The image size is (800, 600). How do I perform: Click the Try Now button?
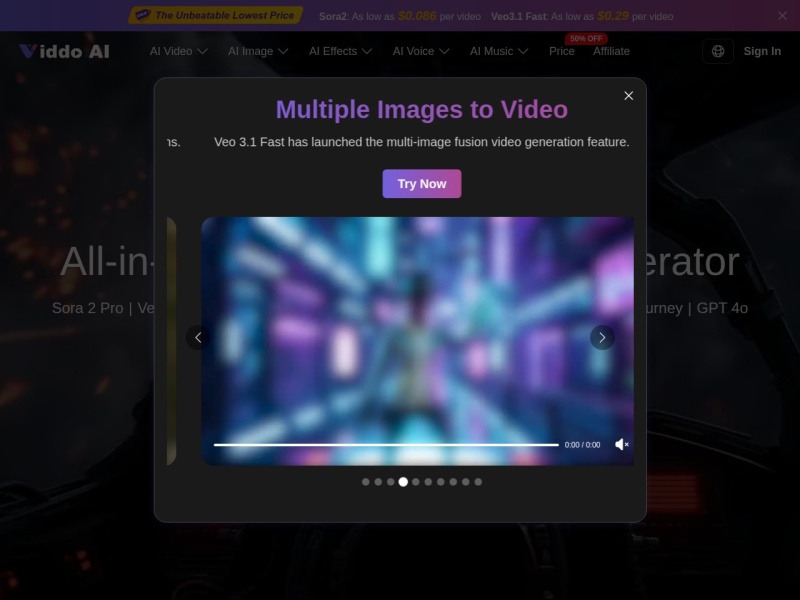421,183
